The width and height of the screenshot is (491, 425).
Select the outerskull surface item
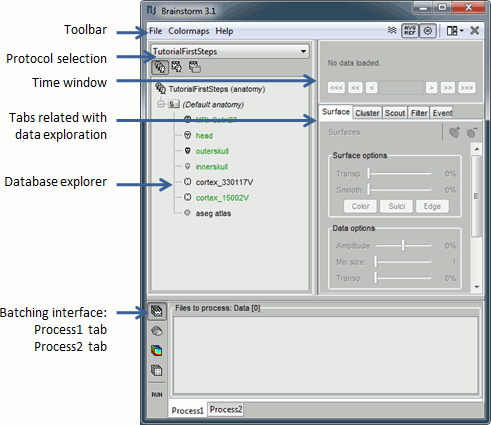coord(212,151)
